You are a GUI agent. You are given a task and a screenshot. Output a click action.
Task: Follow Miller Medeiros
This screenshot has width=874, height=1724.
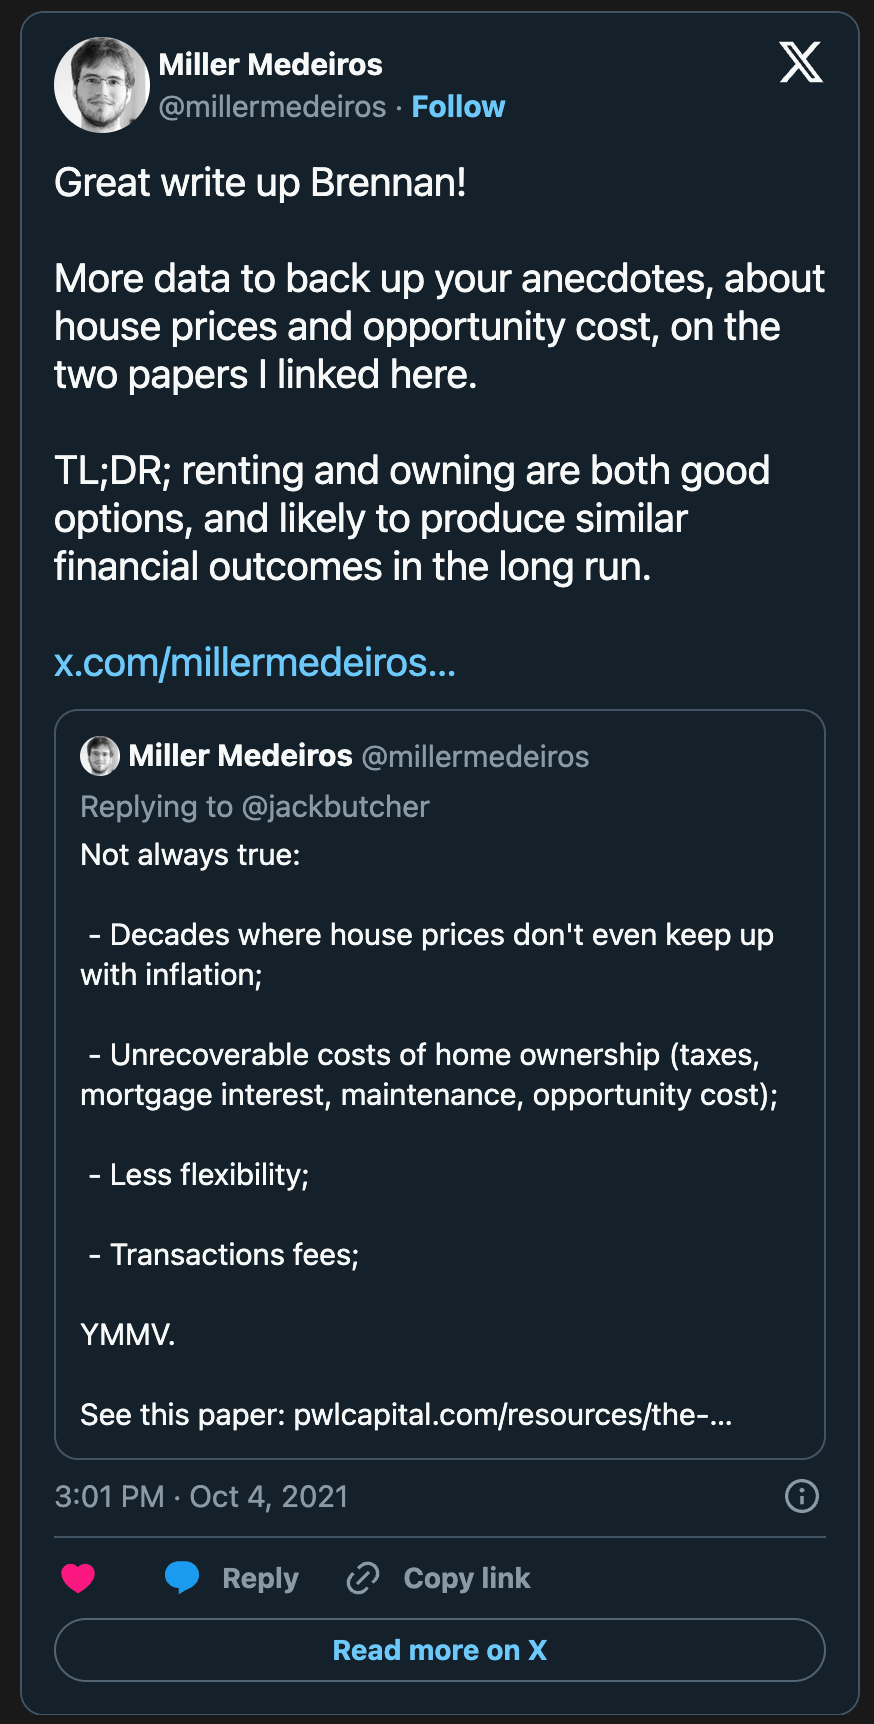(x=458, y=107)
